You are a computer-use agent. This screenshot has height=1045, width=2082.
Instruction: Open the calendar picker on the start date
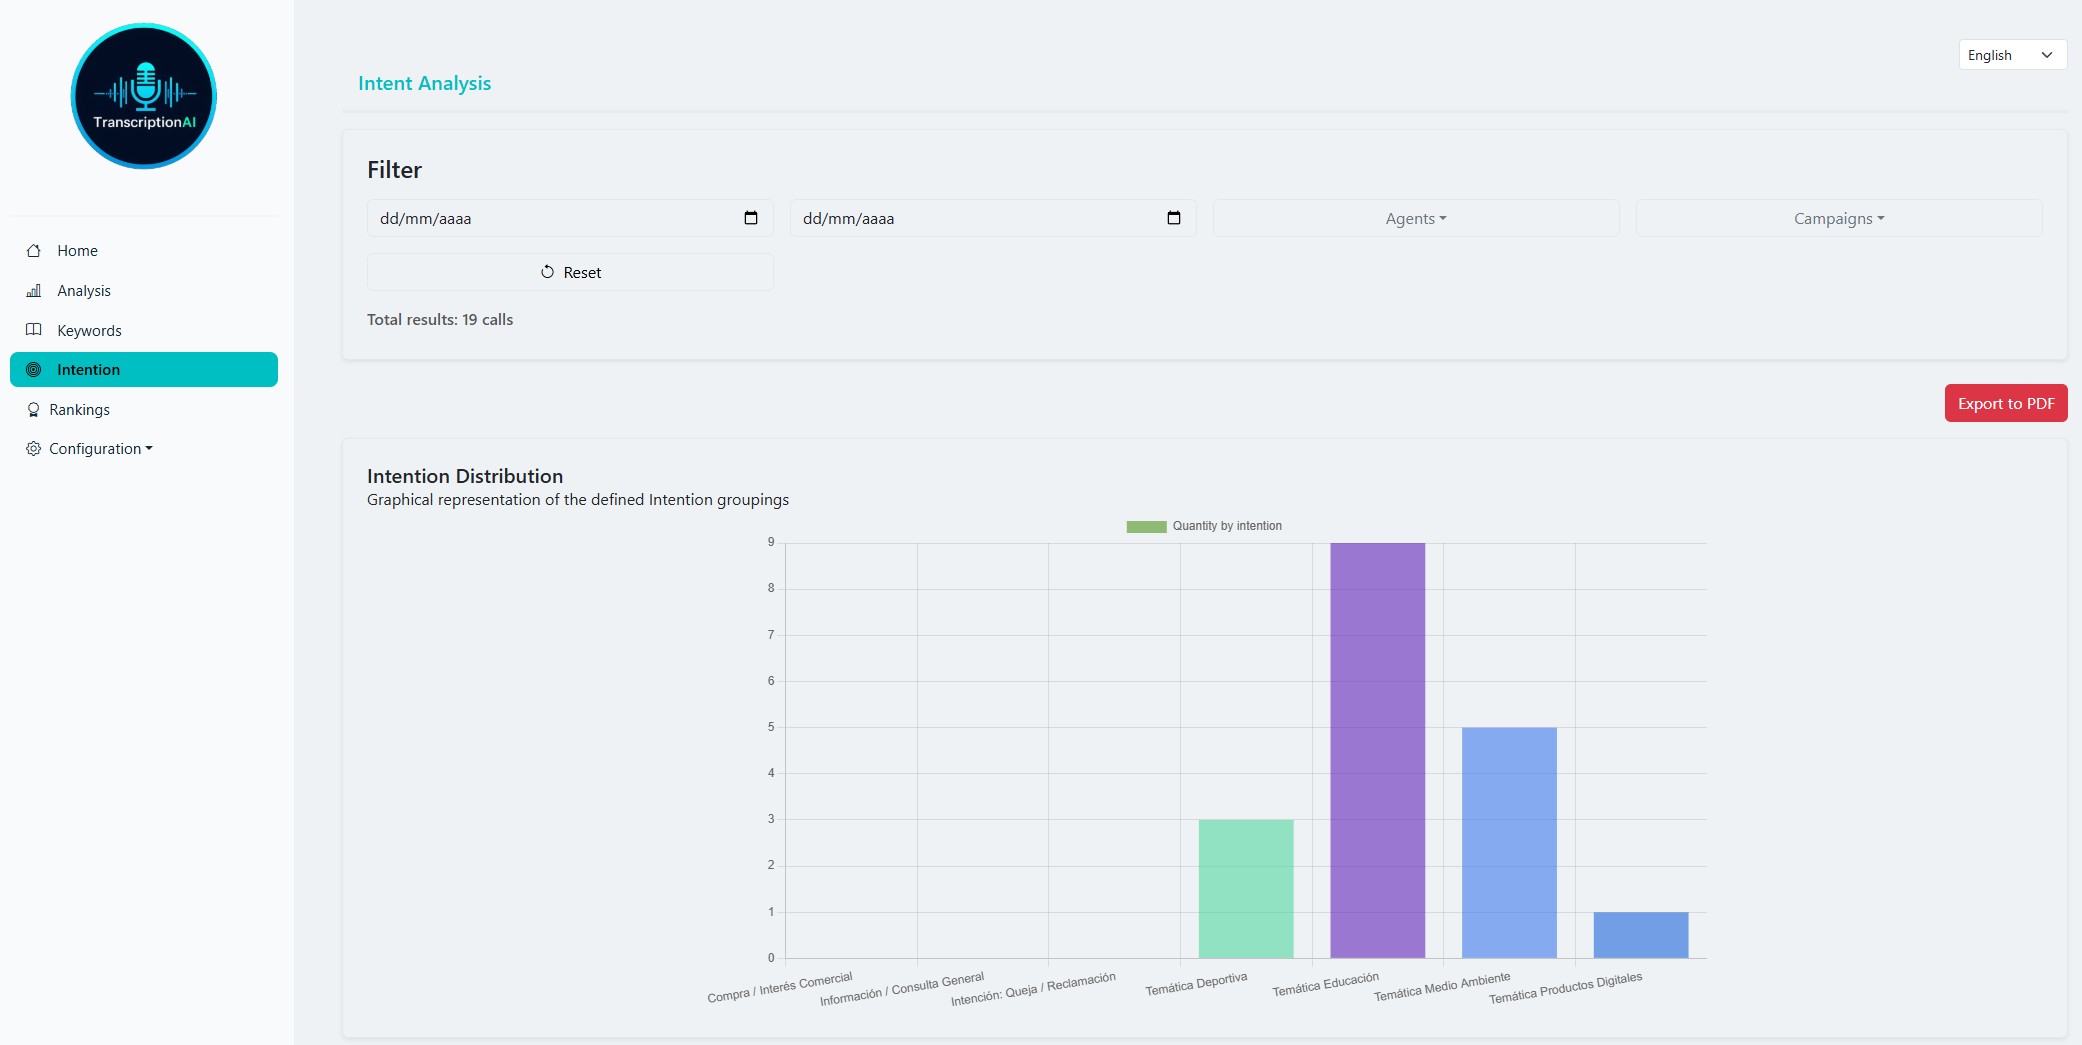click(x=751, y=217)
